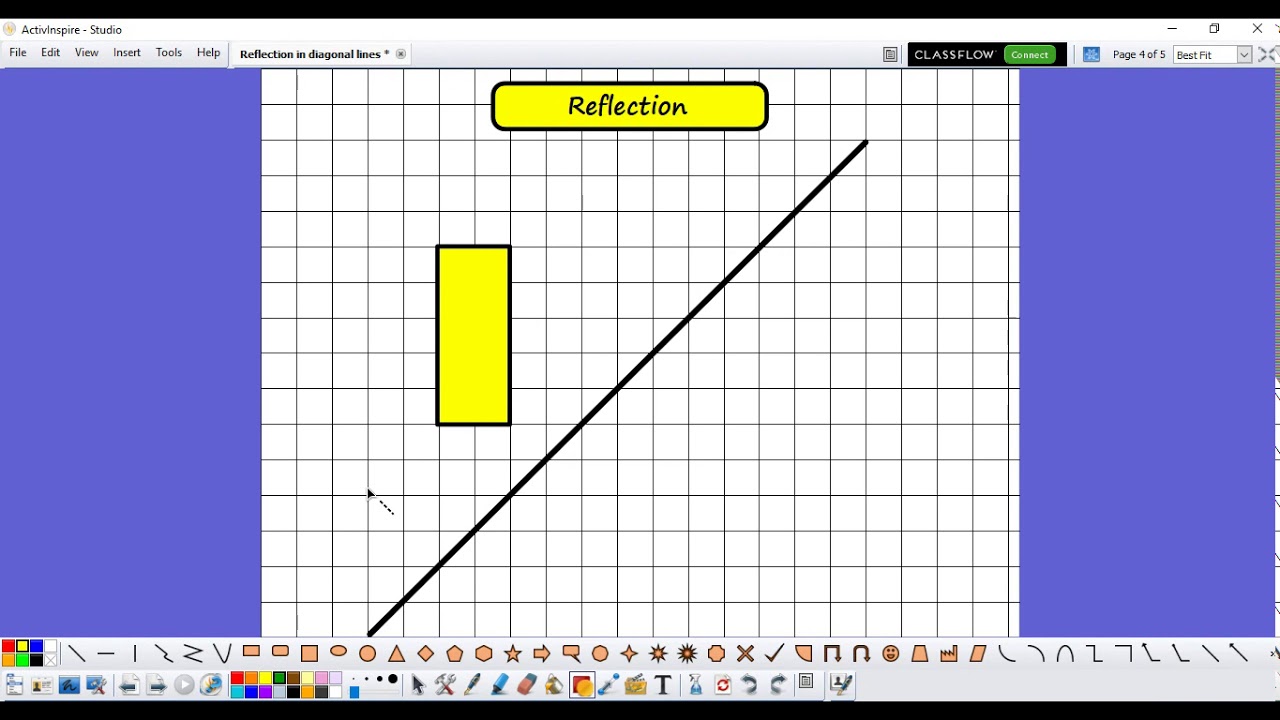Click the Start/Stop flipchart voting button

pos(184,685)
